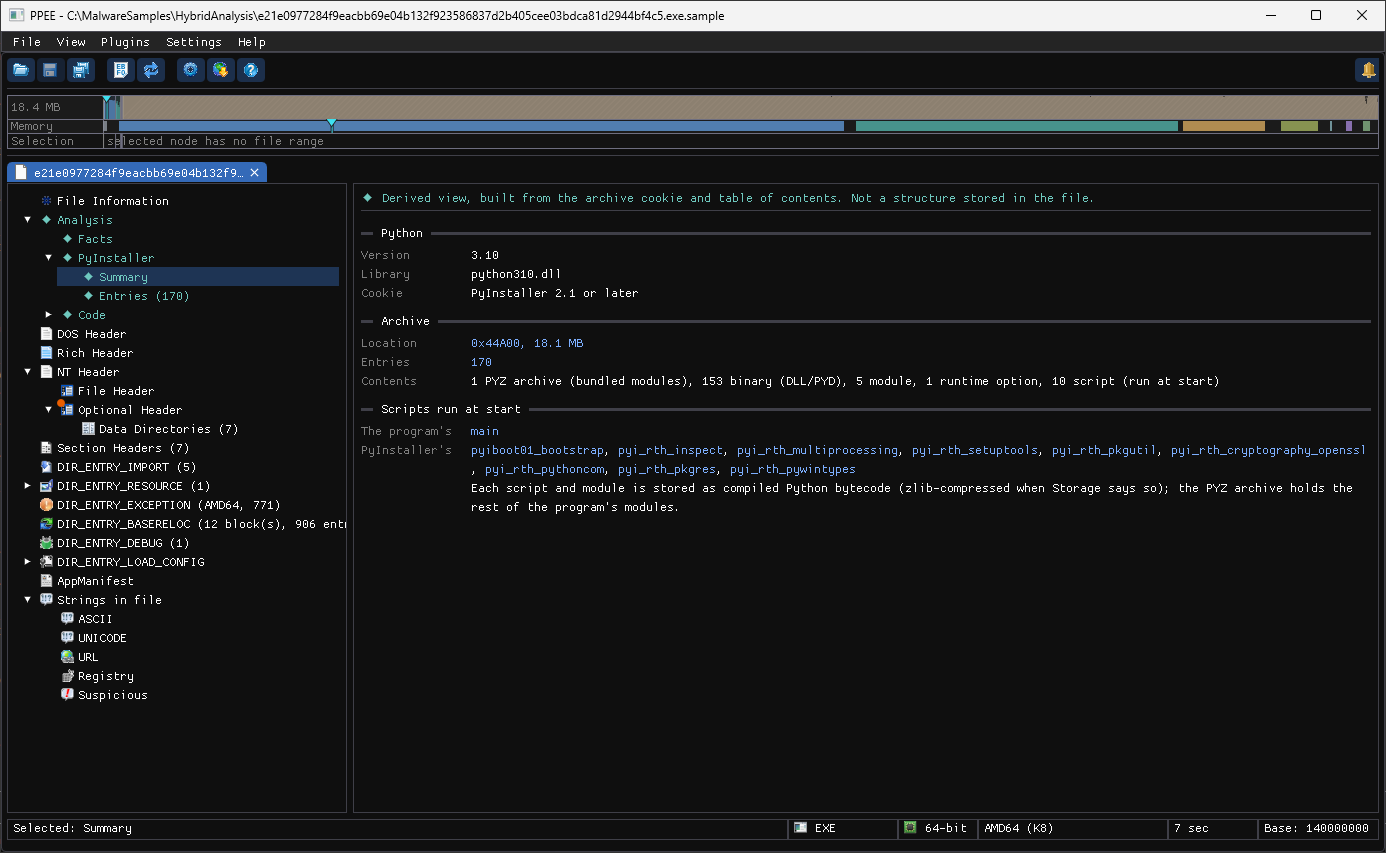
Task: Click the multi-floppy Save All toolbar icon
Action: (80, 70)
